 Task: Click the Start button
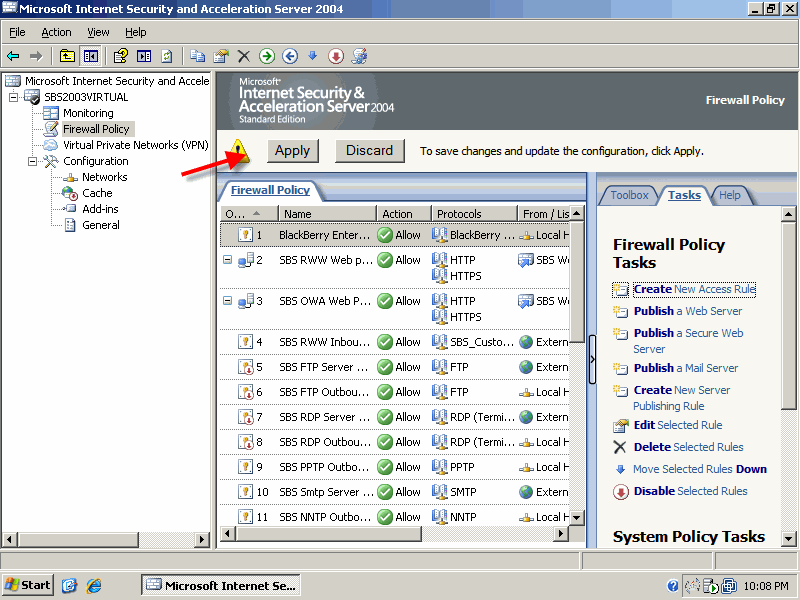click(28, 585)
